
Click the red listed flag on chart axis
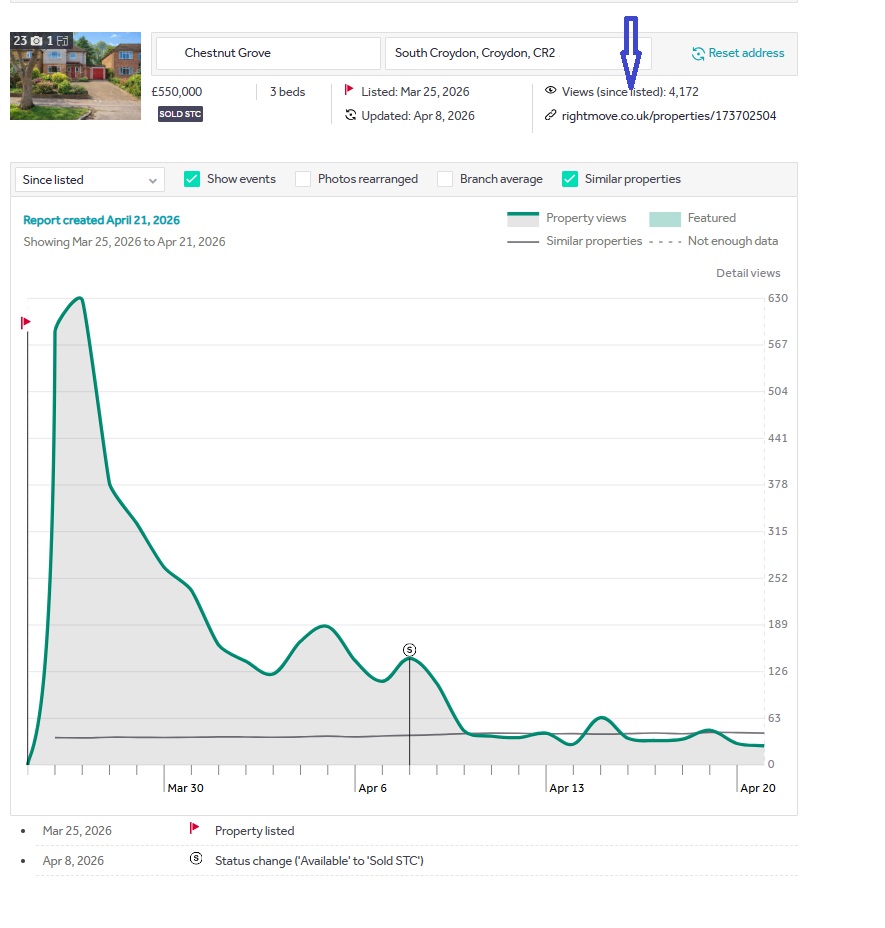point(26,323)
